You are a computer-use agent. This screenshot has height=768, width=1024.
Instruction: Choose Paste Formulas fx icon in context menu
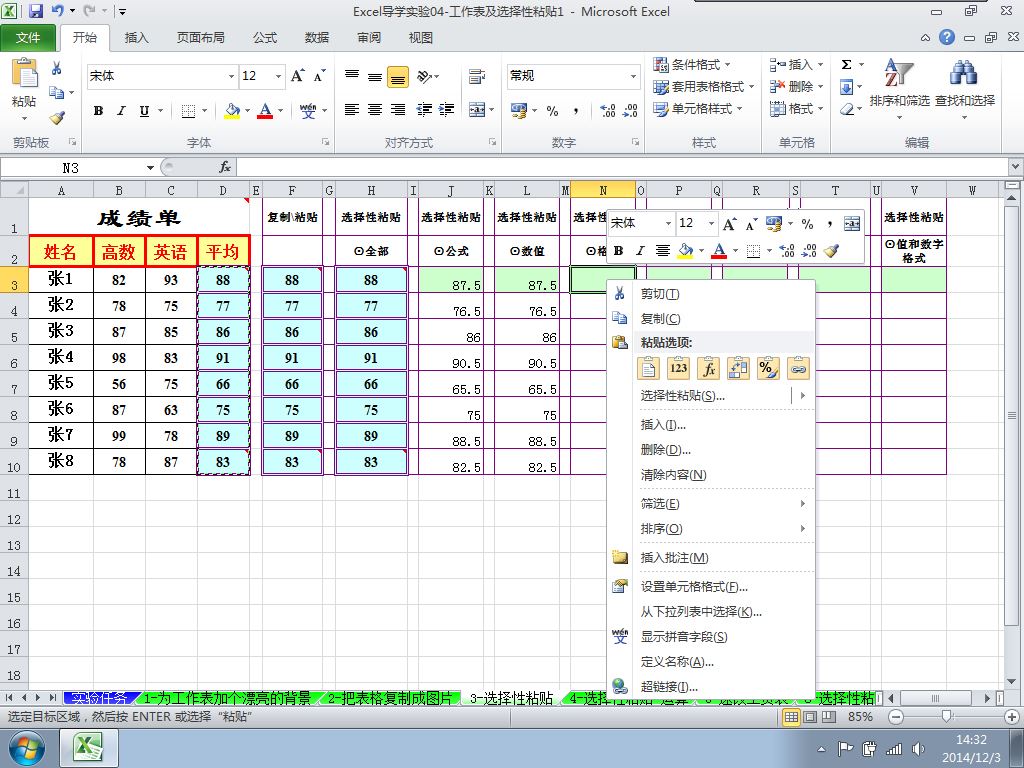click(x=709, y=368)
